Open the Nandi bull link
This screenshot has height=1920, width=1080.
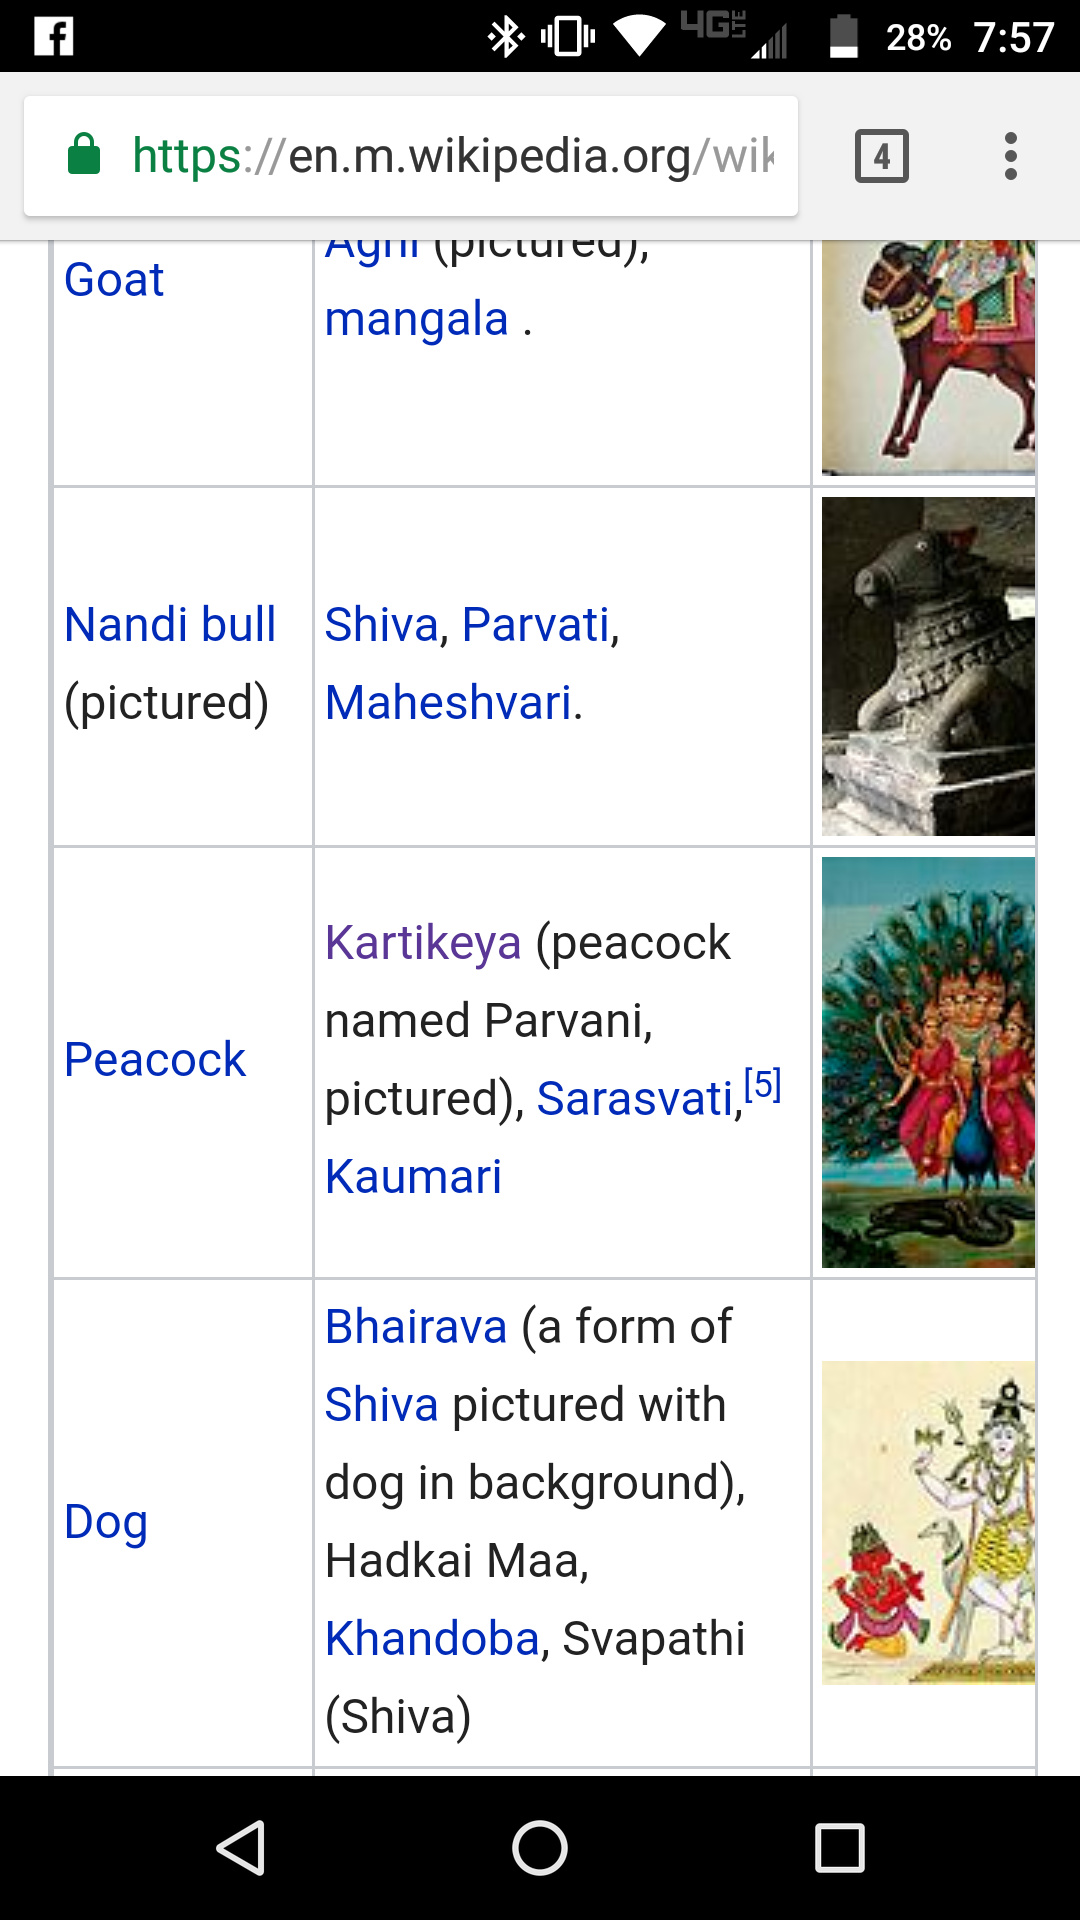point(170,625)
